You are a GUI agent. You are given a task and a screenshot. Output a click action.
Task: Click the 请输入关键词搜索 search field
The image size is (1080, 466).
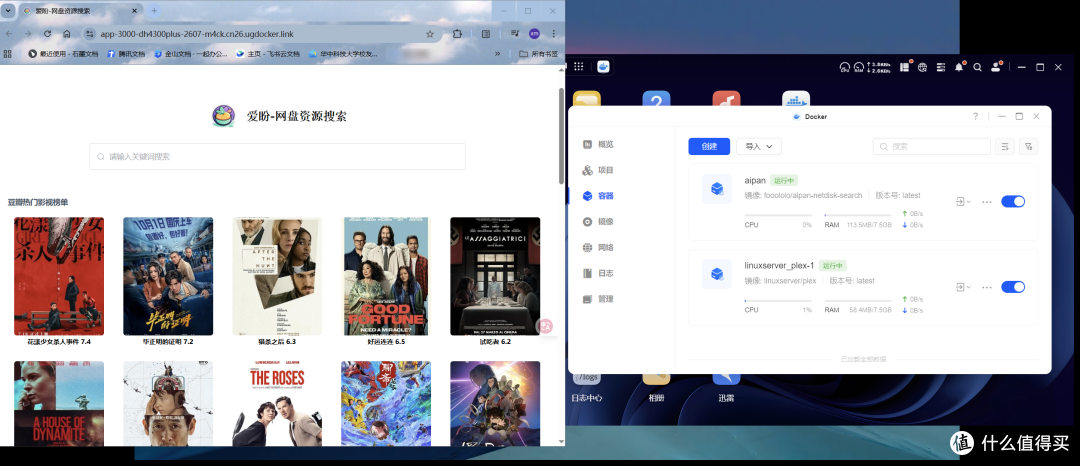[277, 156]
